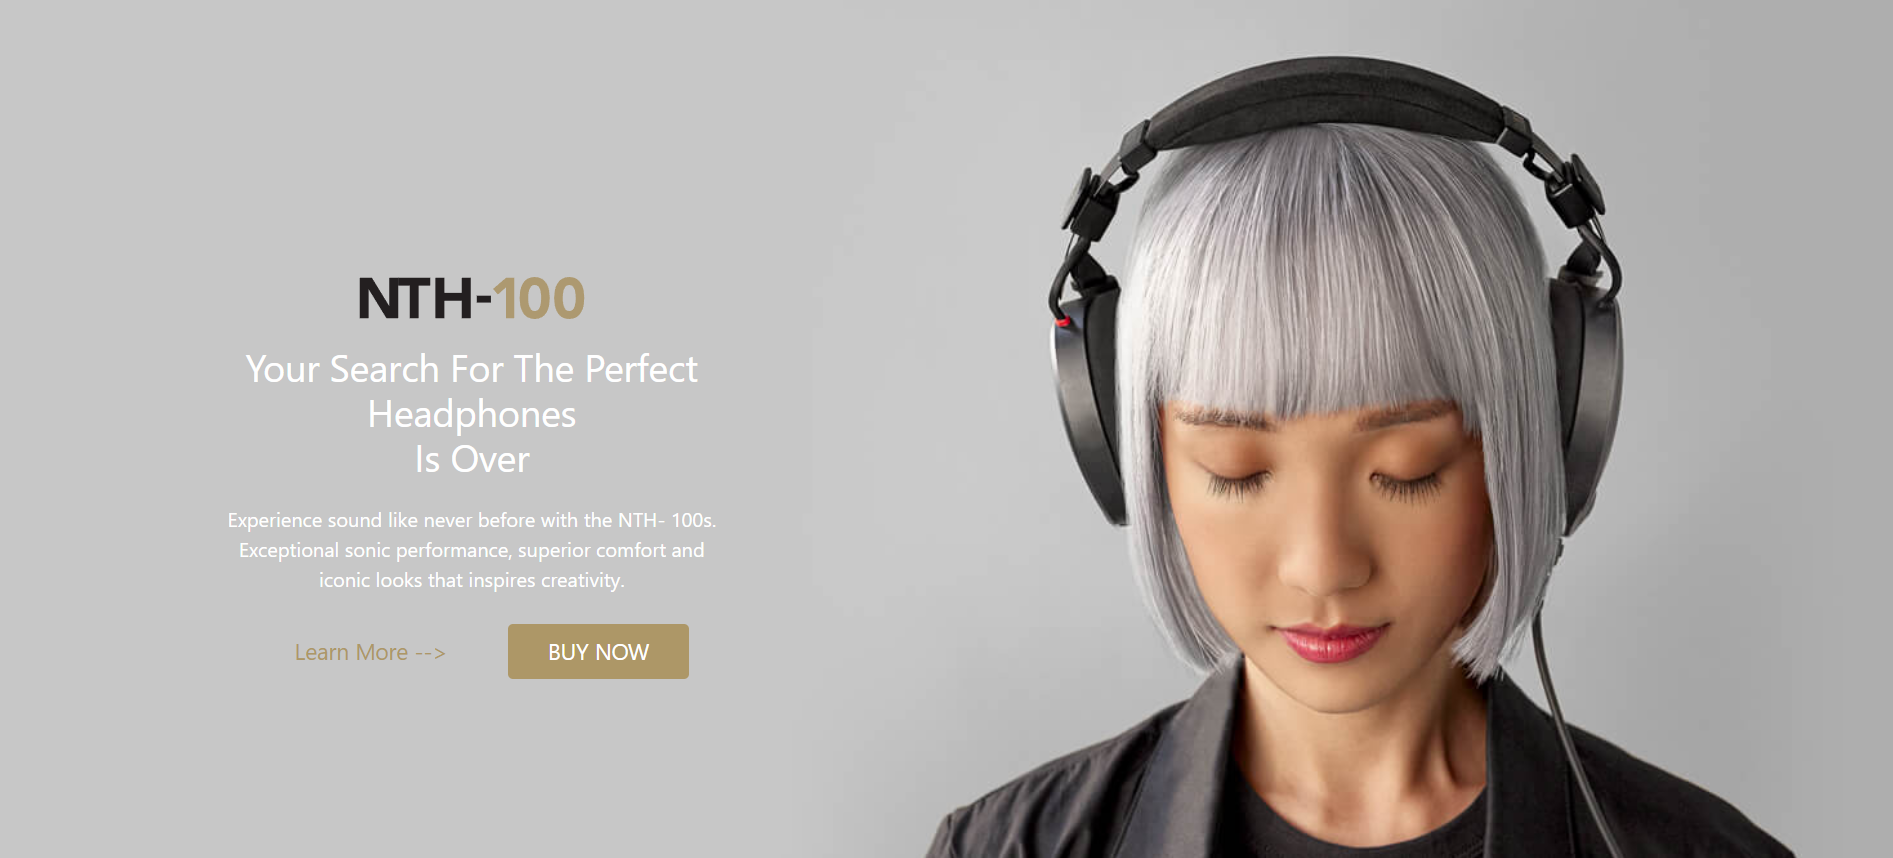
Task: Click the 'Exceptional sonic performance' text line
Action: tap(472, 550)
